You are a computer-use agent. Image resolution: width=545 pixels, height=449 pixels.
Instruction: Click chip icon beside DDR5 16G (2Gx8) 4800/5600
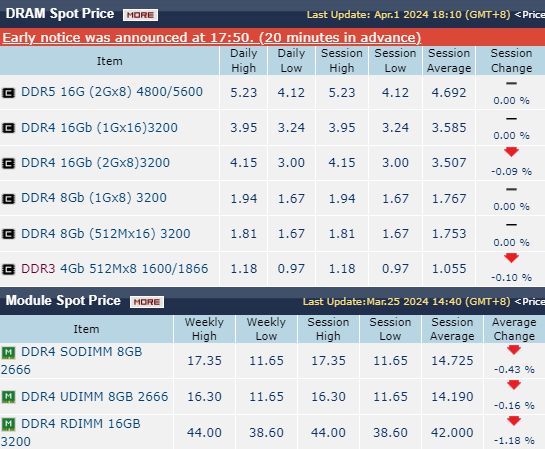9,93
